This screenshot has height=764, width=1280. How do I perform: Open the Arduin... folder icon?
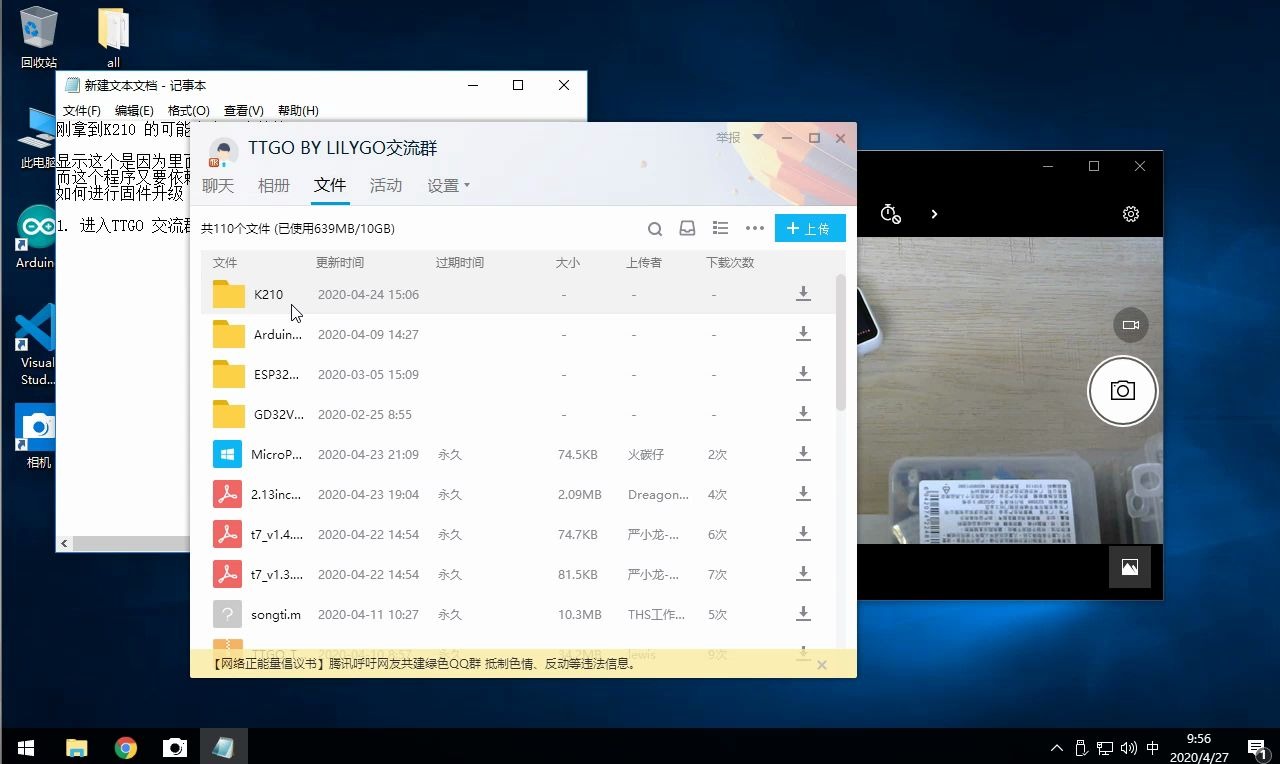pos(228,334)
